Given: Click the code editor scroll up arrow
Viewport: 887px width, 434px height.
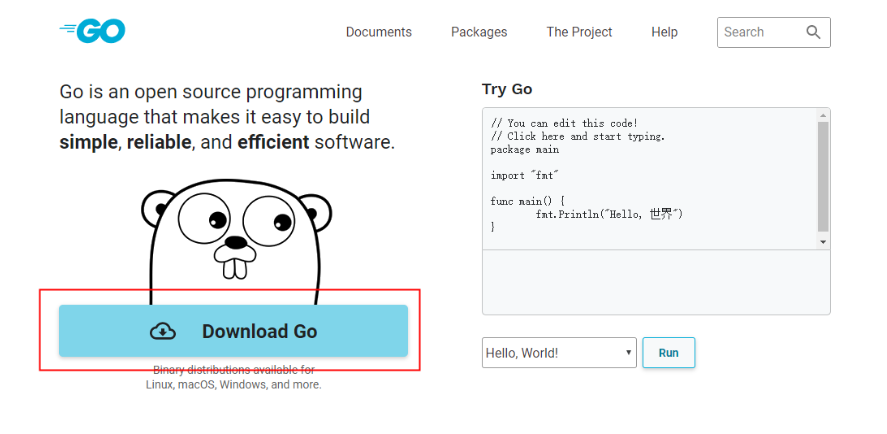Looking at the screenshot, I should (823, 115).
